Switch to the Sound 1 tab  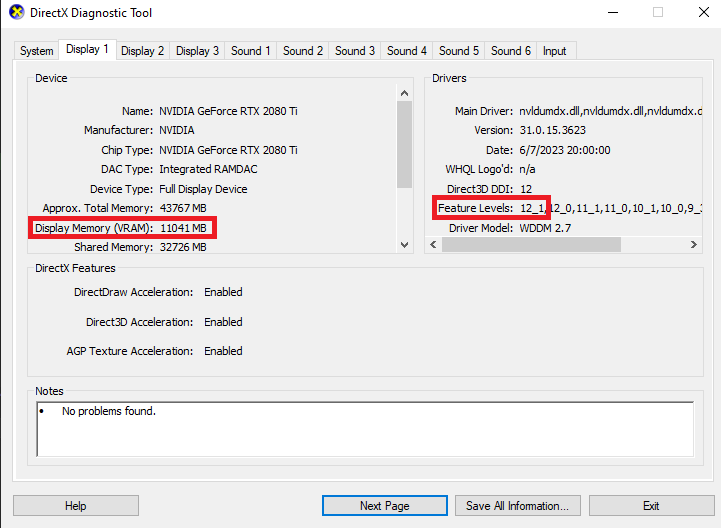tap(251, 51)
